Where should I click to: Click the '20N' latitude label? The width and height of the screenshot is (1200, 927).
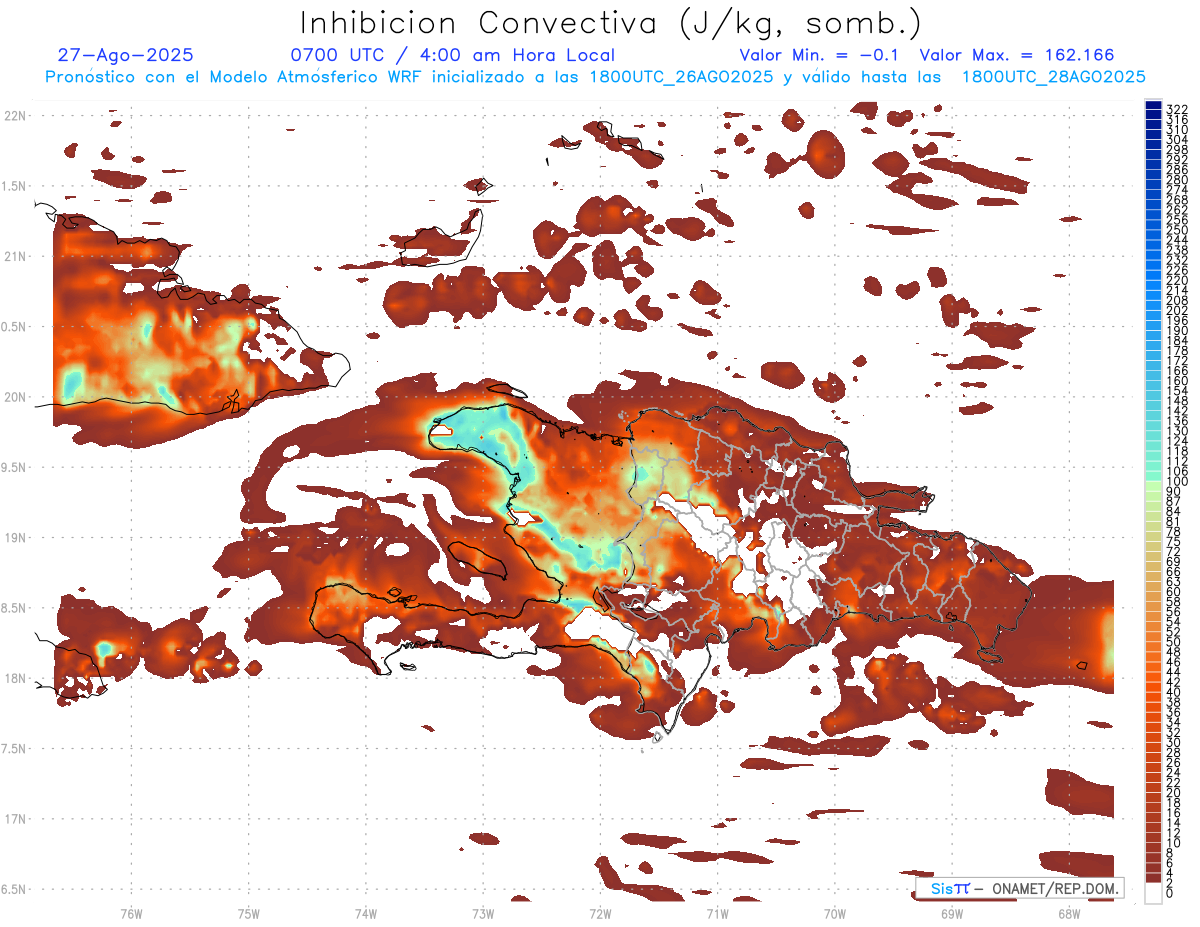[x=15, y=397]
